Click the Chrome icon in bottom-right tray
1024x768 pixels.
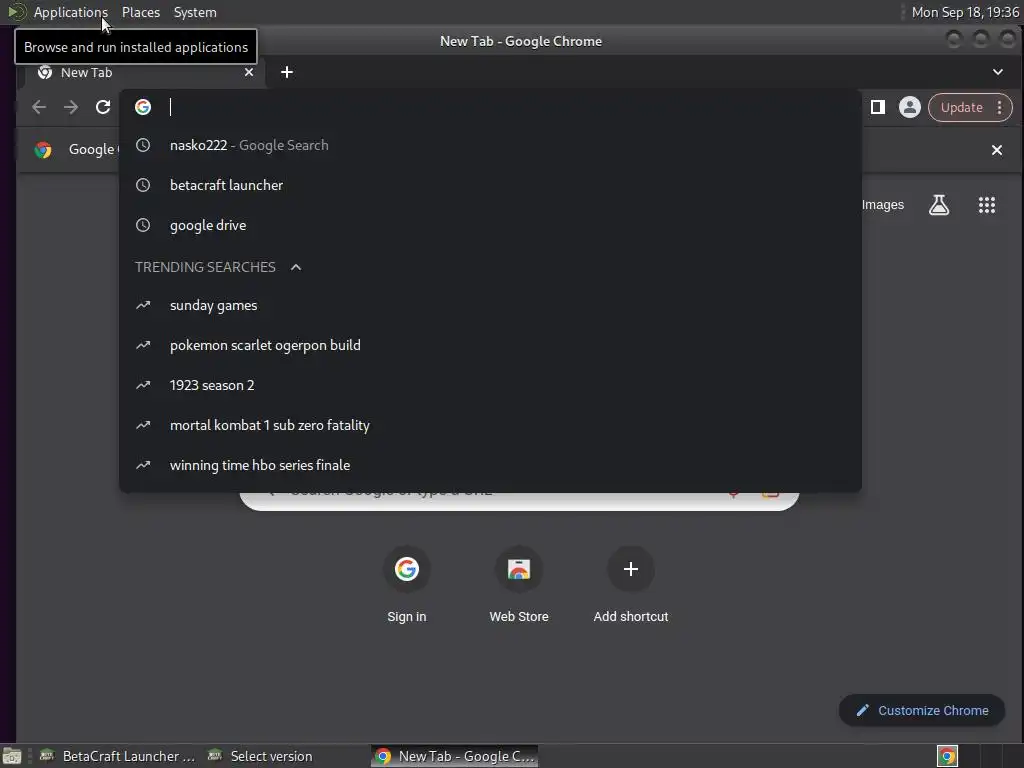pos(947,756)
